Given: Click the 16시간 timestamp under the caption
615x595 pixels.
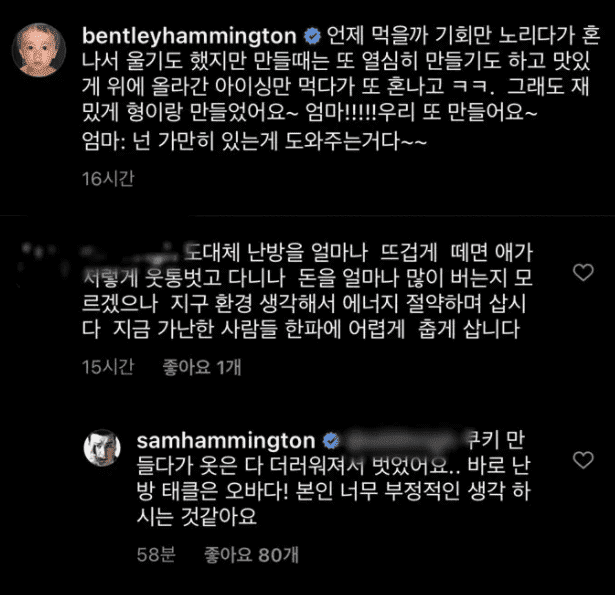Looking at the screenshot, I should pyautogui.click(x=108, y=179).
